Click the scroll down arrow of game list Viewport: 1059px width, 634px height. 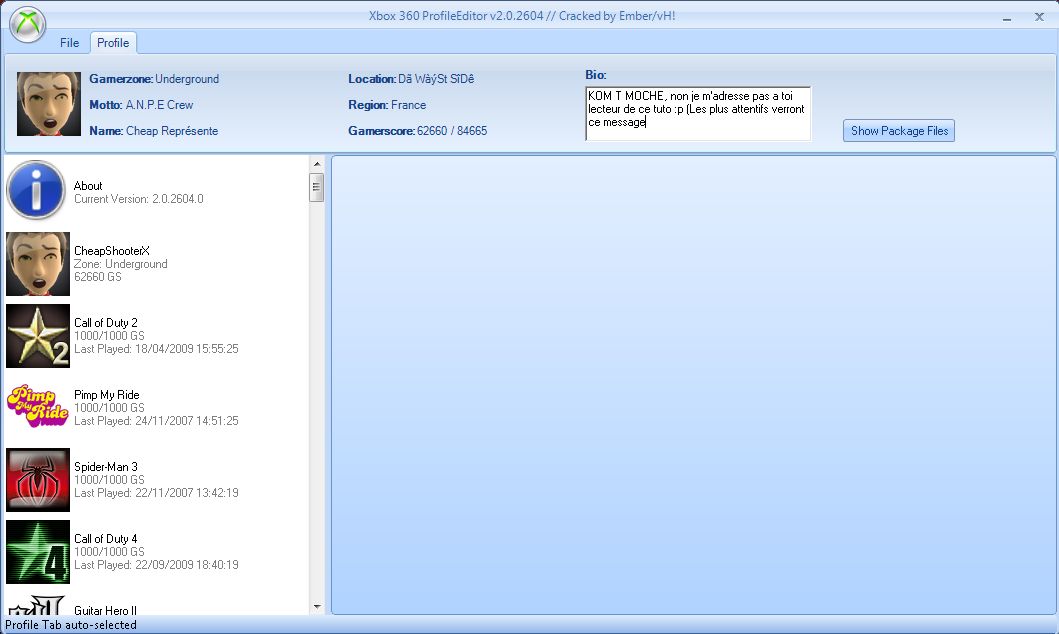click(x=317, y=607)
